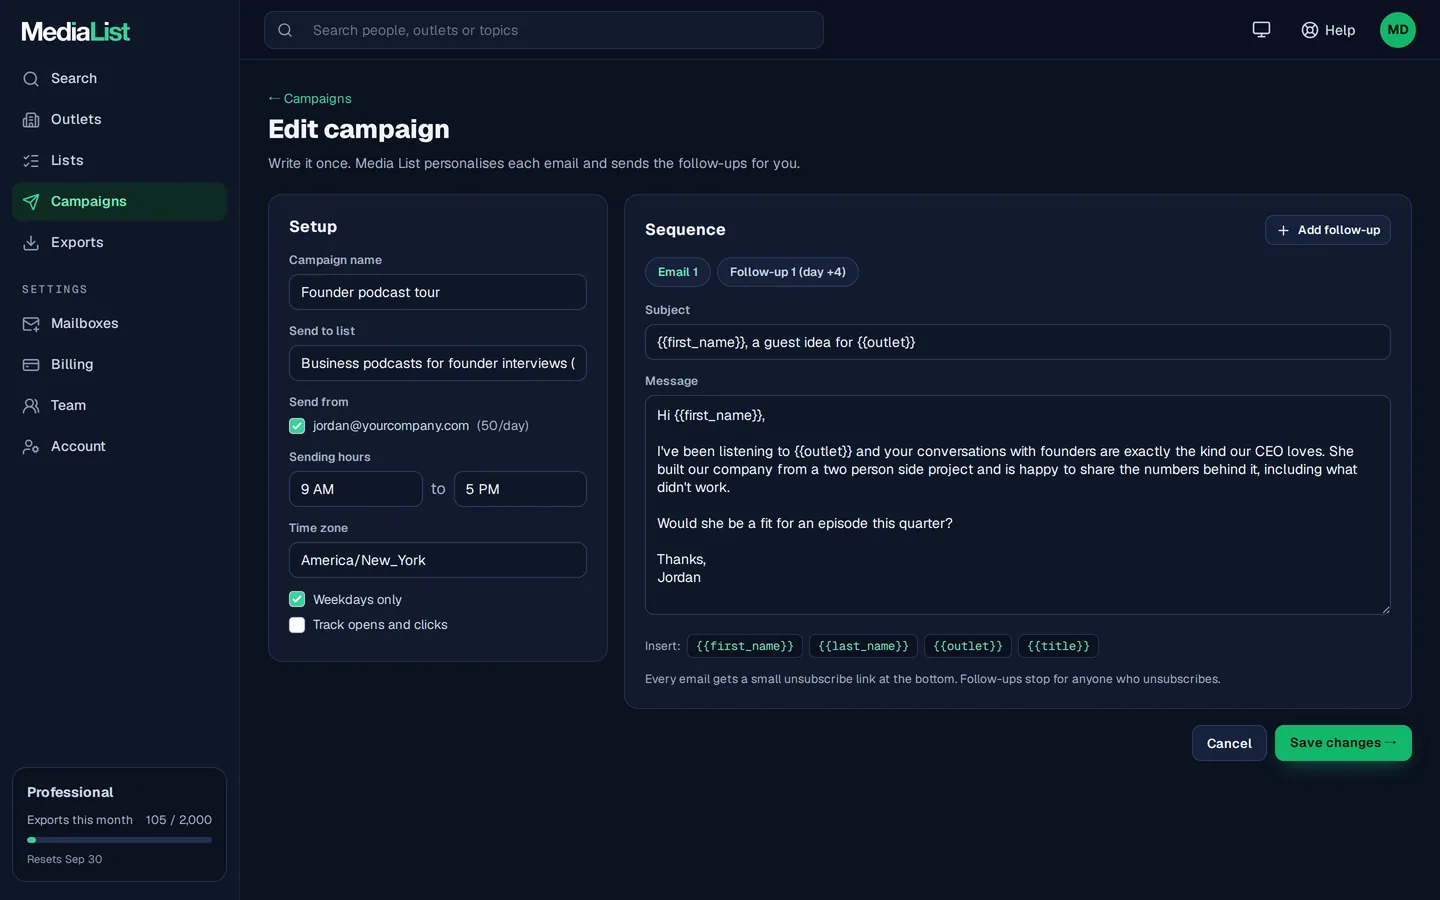
Task: Open the Time zone dropdown
Action: (x=438, y=560)
